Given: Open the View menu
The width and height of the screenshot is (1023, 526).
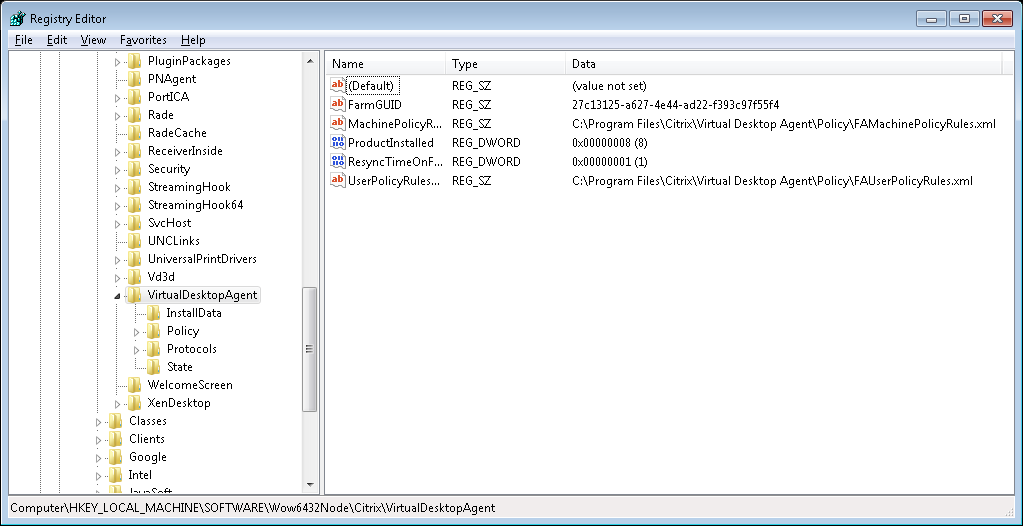Looking at the screenshot, I should click(93, 40).
